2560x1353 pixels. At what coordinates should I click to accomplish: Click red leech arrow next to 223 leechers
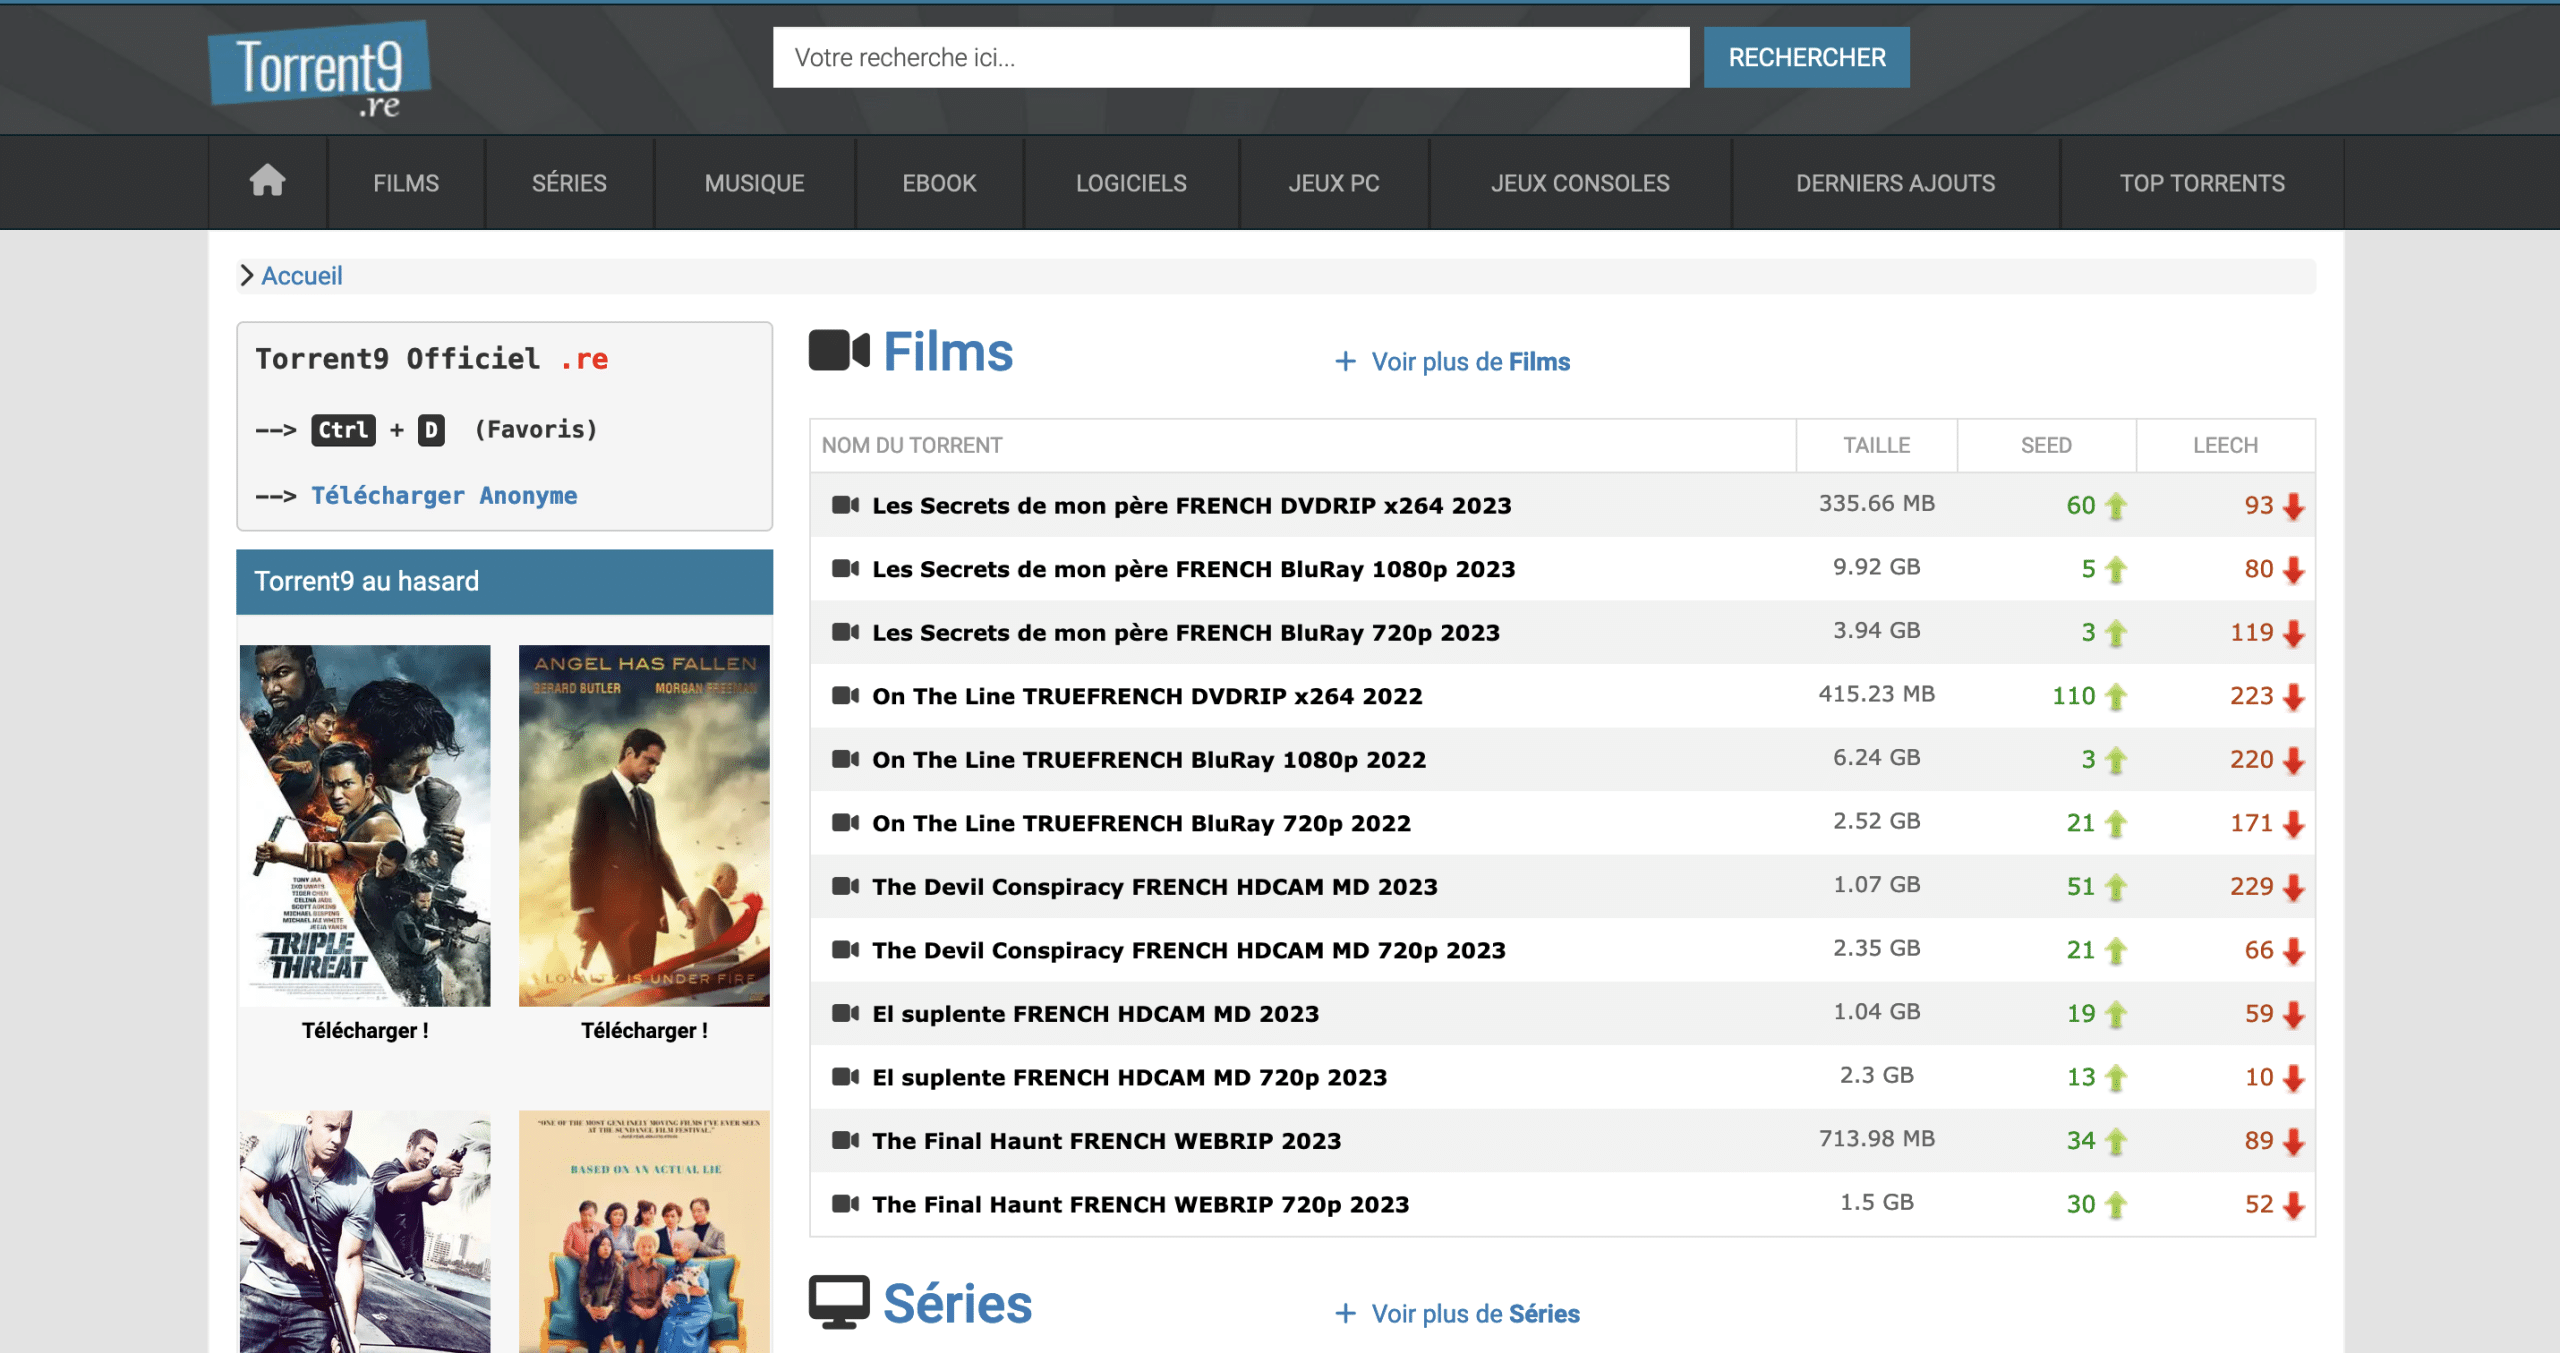[2294, 697]
